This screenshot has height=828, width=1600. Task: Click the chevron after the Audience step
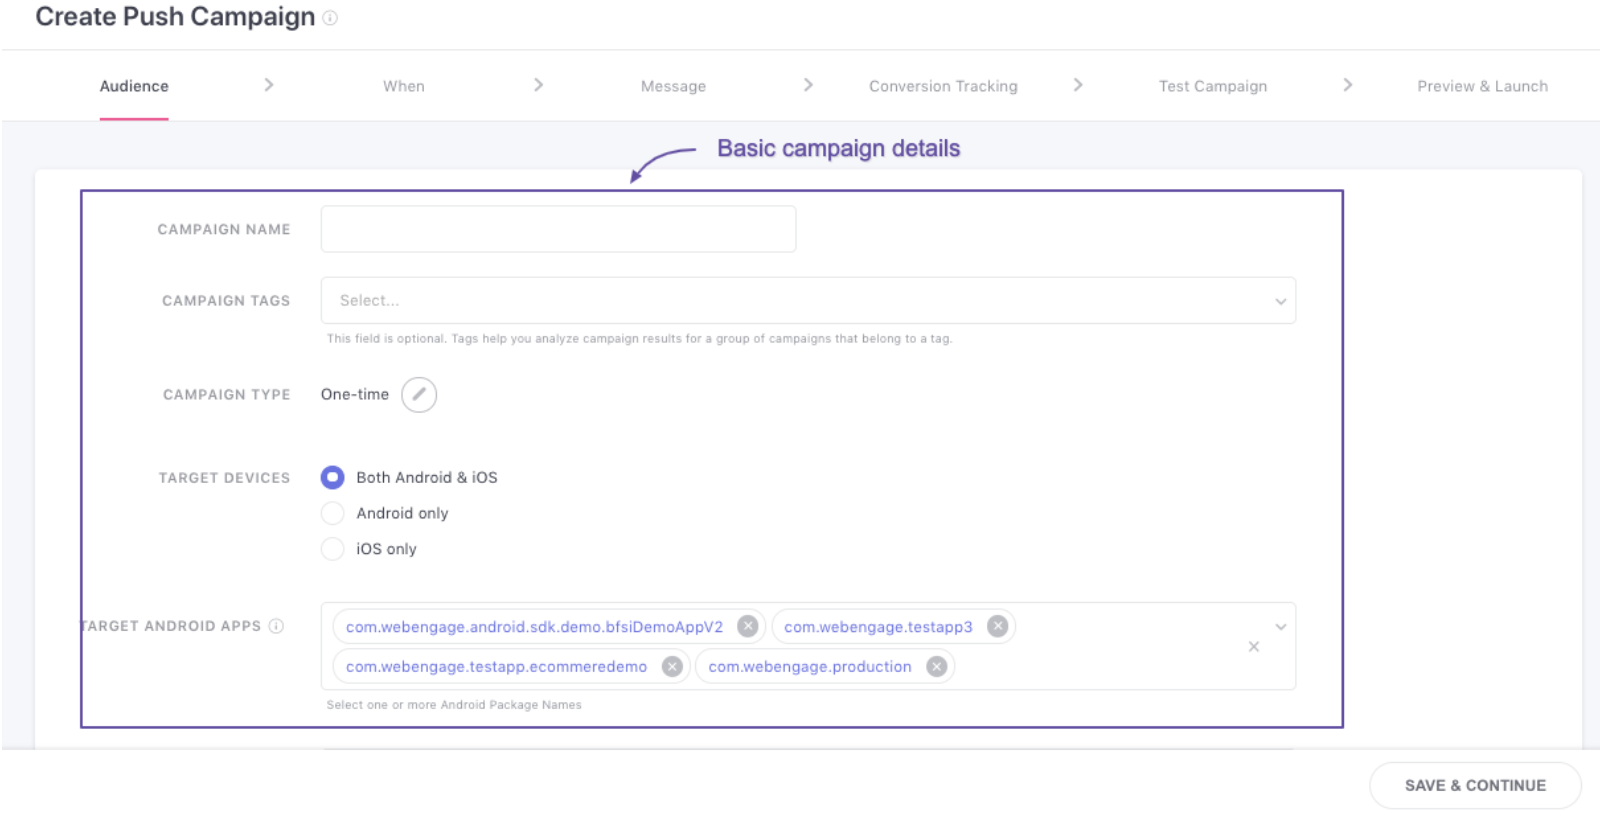click(x=269, y=86)
